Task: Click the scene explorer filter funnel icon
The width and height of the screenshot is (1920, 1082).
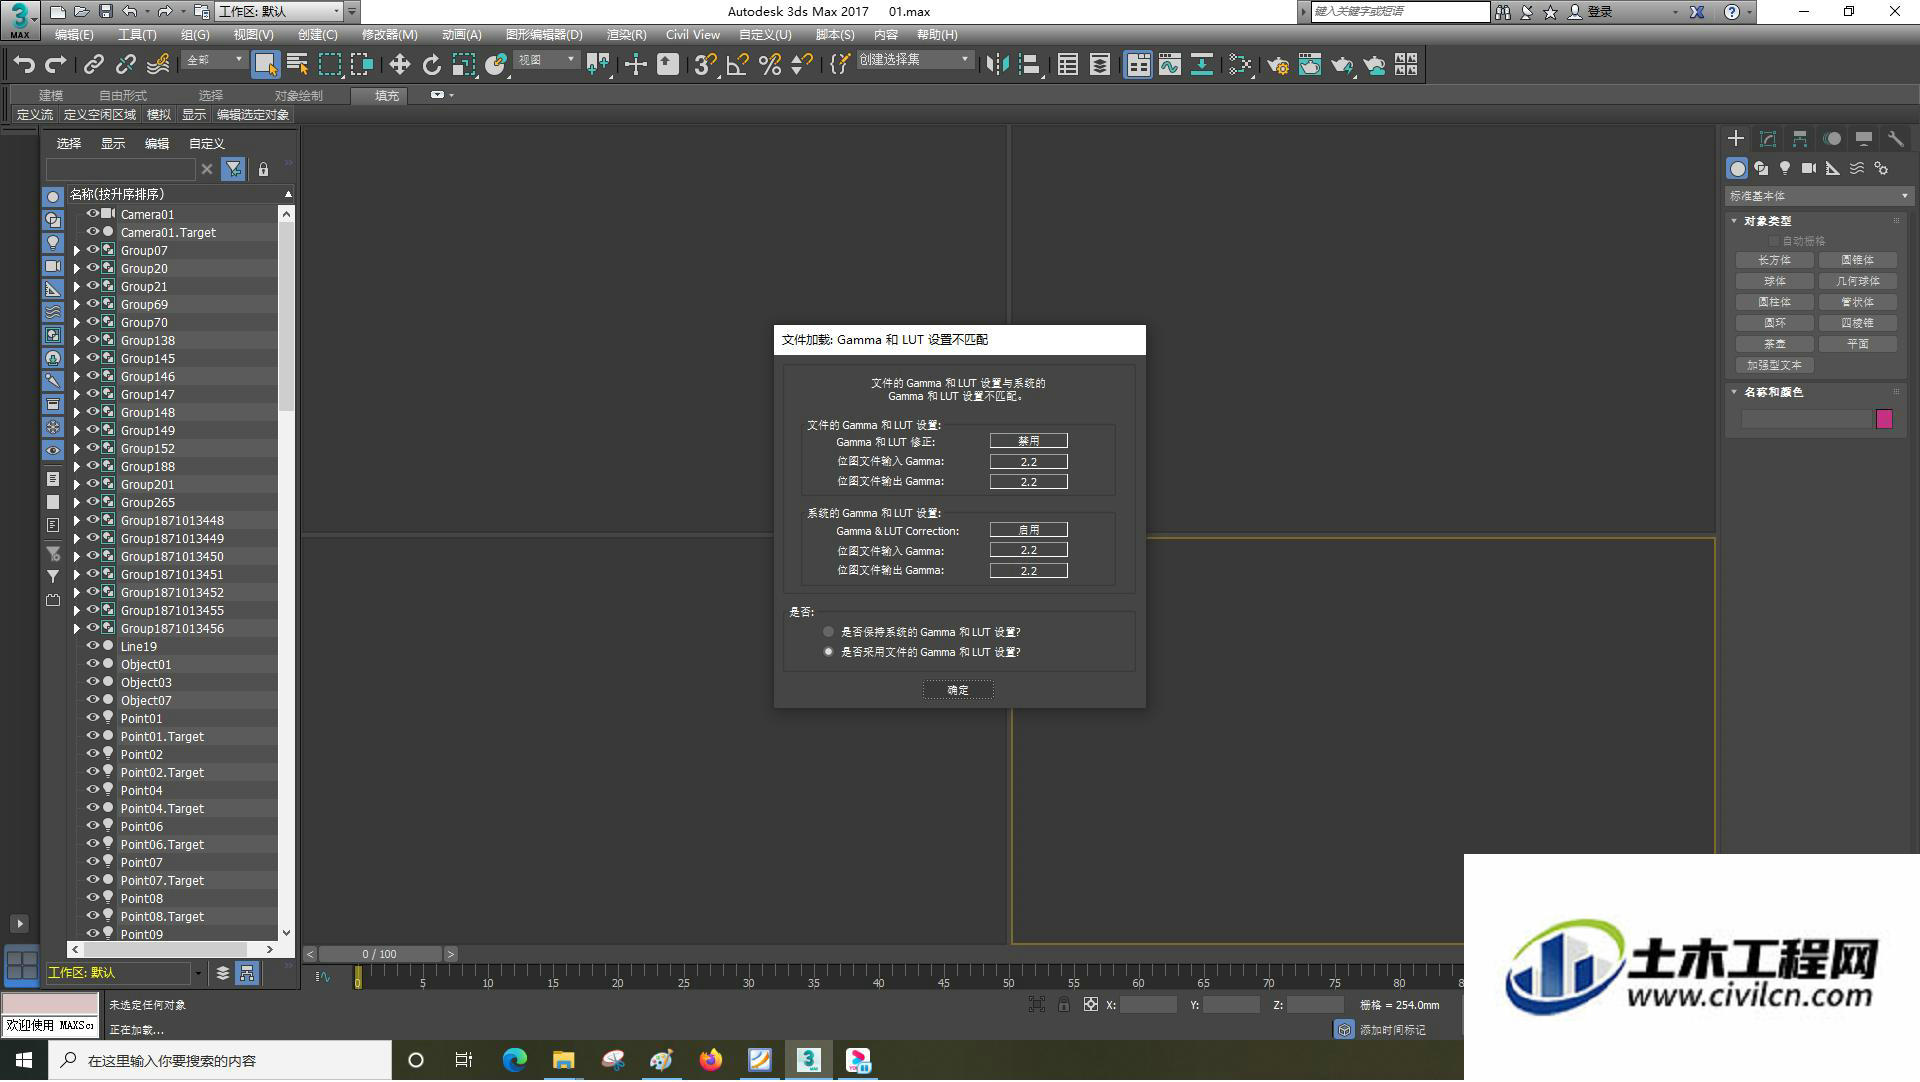Action: click(x=233, y=169)
